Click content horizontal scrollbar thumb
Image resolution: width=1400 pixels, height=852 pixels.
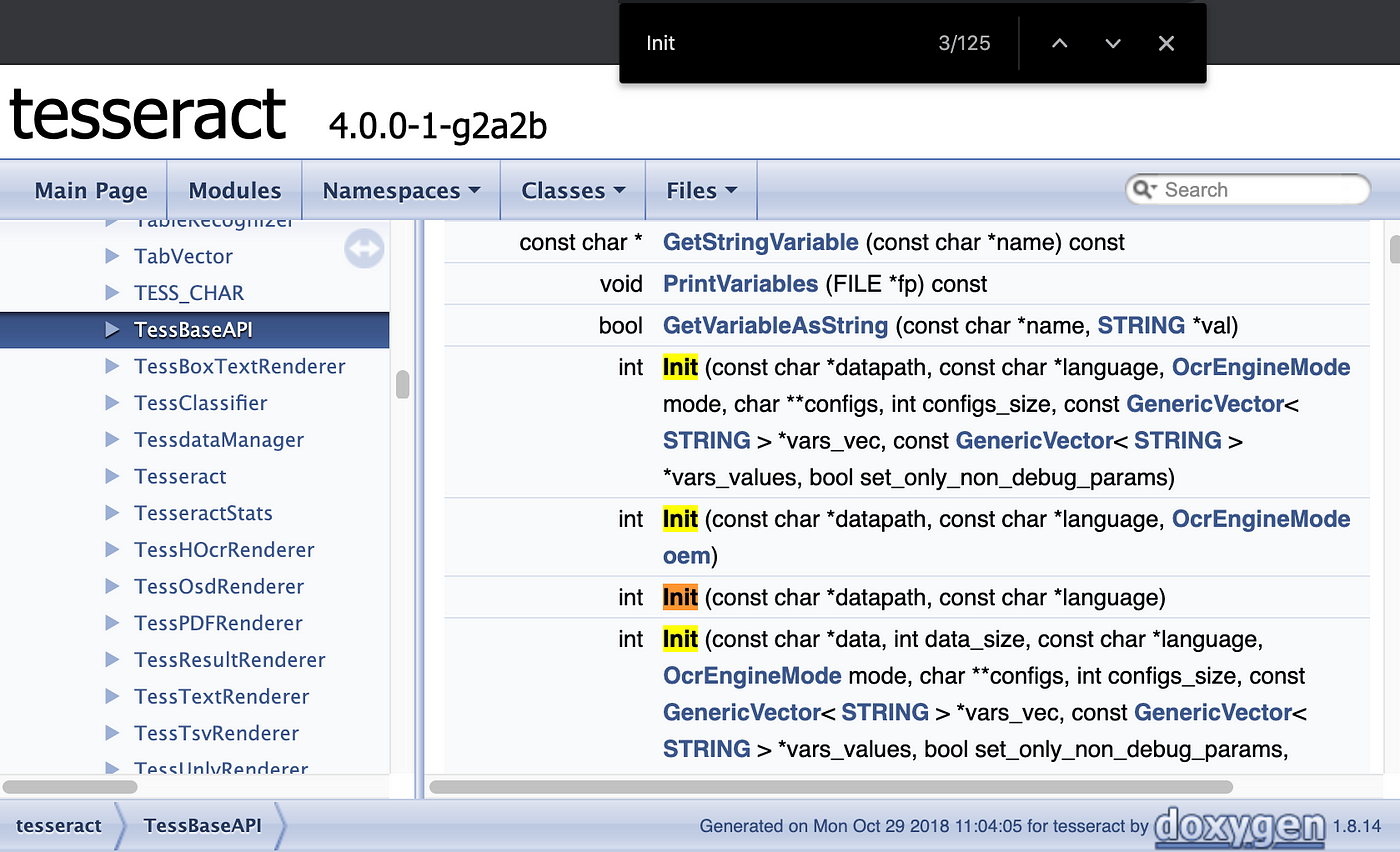(x=831, y=787)
